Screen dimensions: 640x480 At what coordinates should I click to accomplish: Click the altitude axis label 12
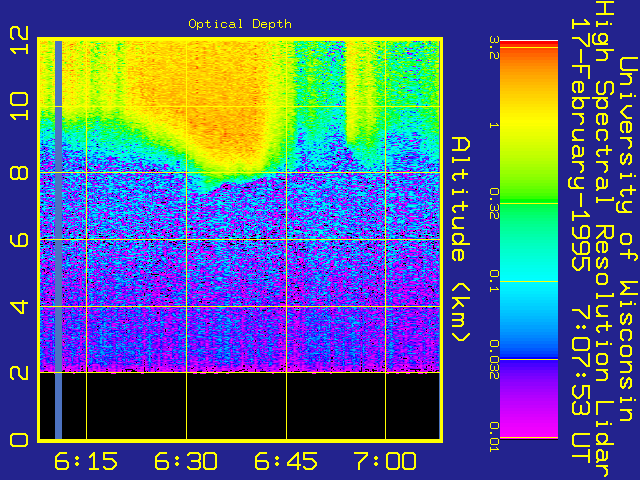click(x=19, y=40)
